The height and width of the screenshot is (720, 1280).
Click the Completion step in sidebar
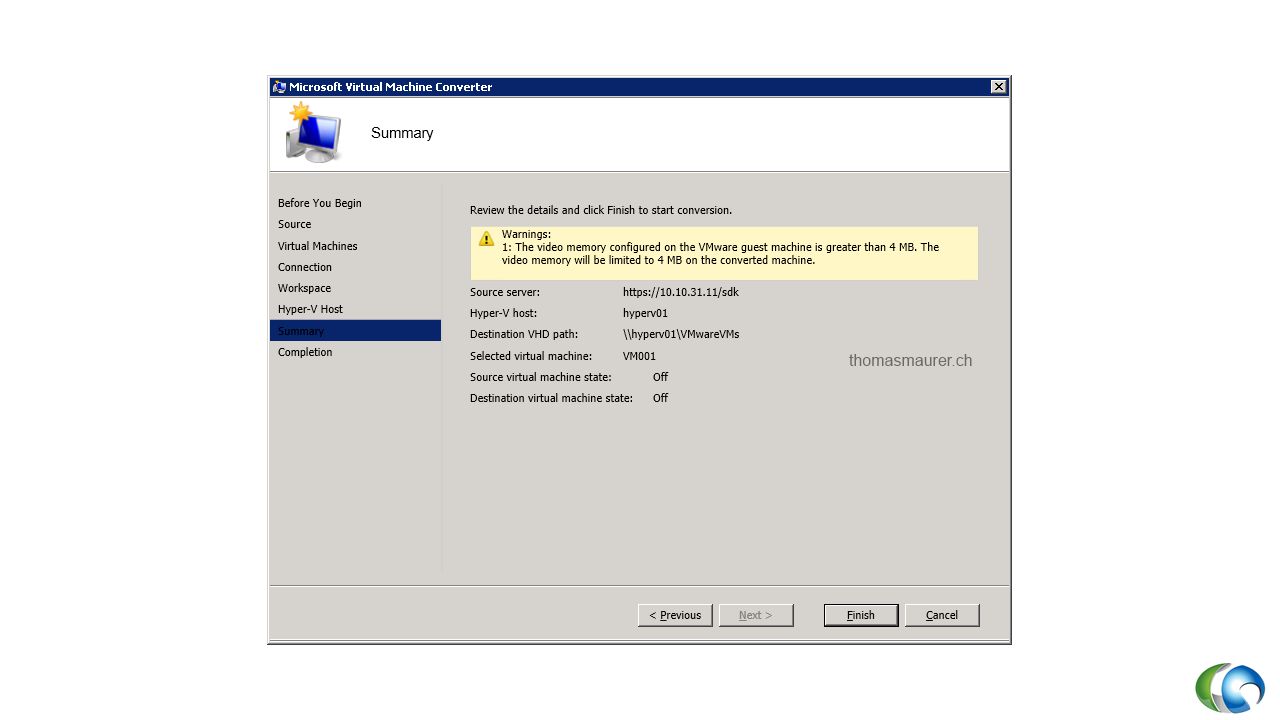305,352
